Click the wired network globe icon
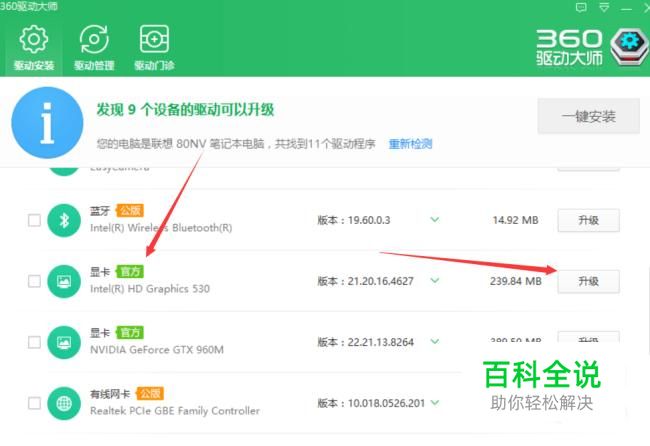 [x=64, y=403]
